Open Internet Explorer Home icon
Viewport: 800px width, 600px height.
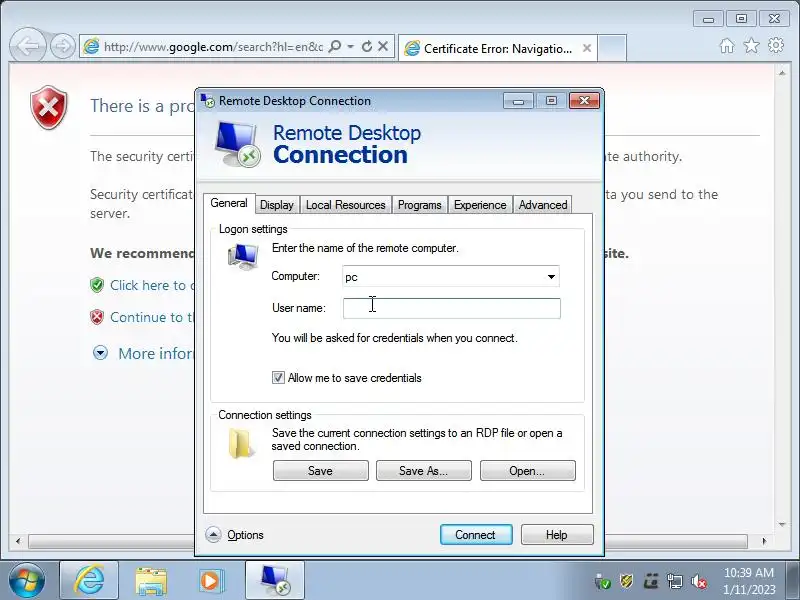(x=727, y=46)
